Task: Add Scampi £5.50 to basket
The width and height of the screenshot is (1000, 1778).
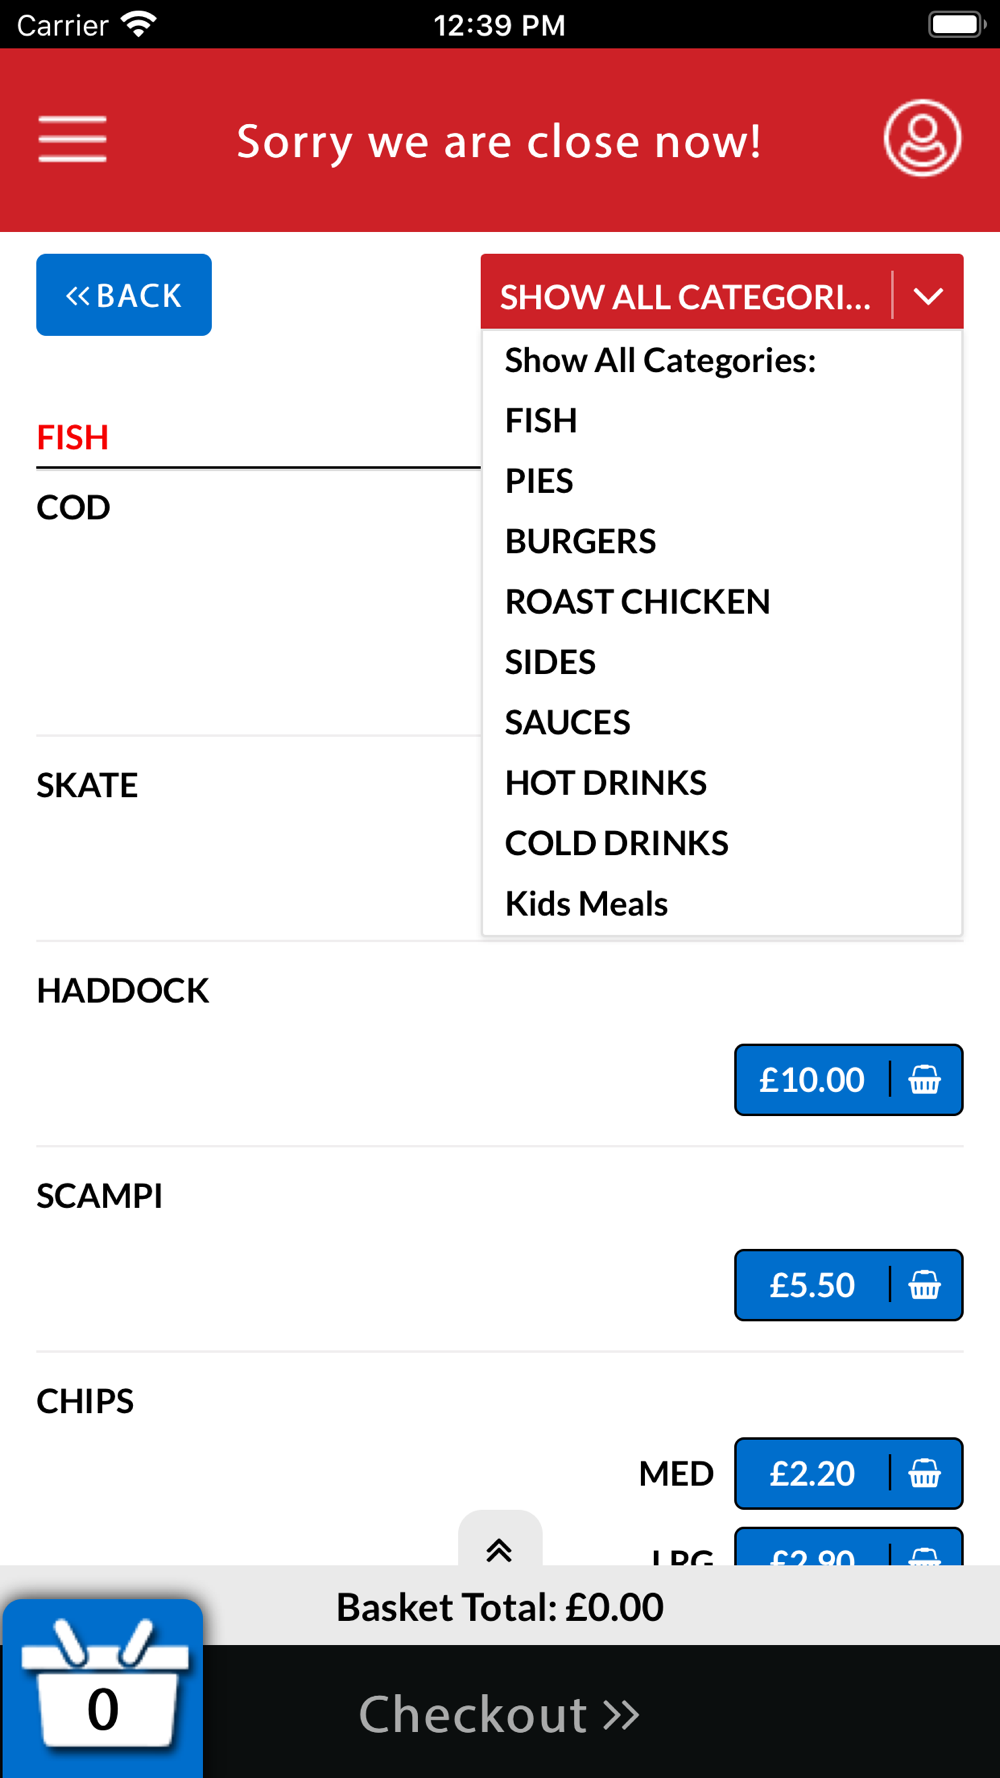Action: click(x=848, y=1285)
